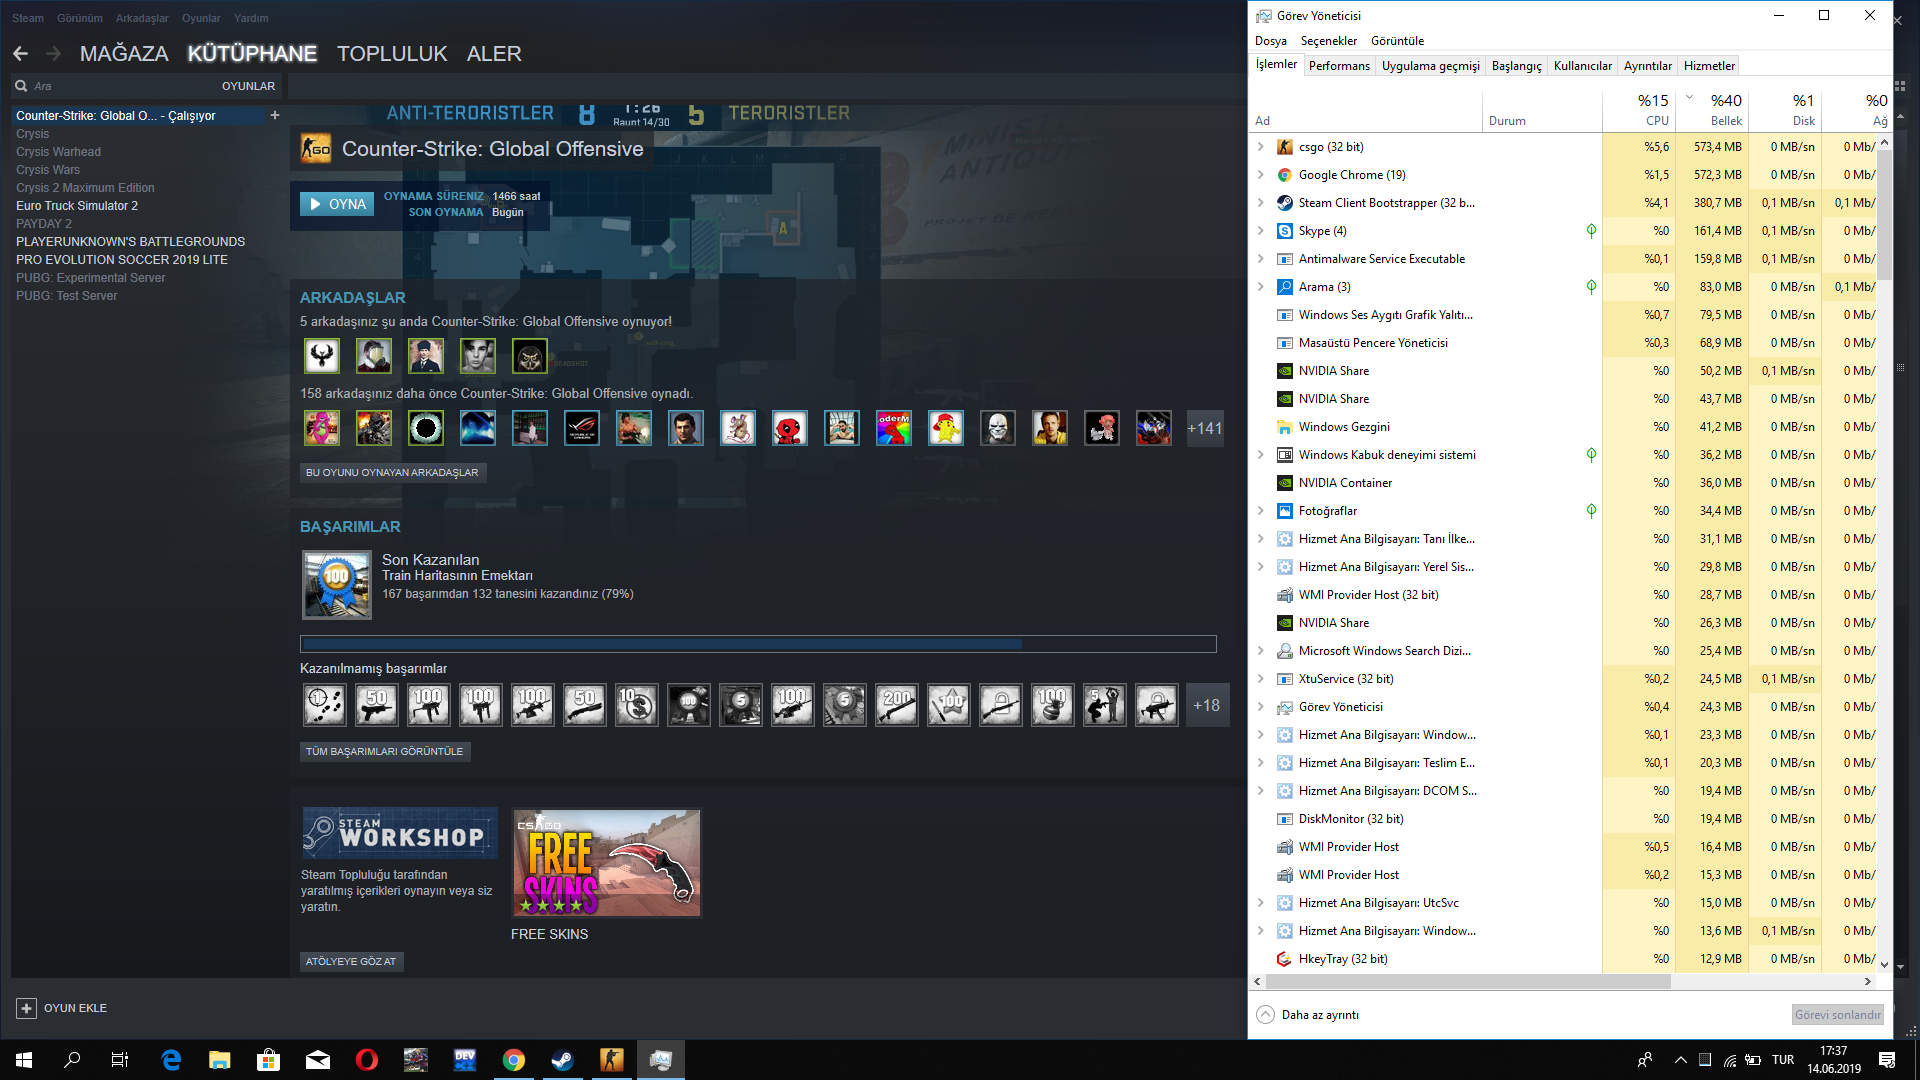Click the plus icon next to Counter-Strike in the games list
Image resolution: width=1920 pixels, height=1080 pixels.
275,115
